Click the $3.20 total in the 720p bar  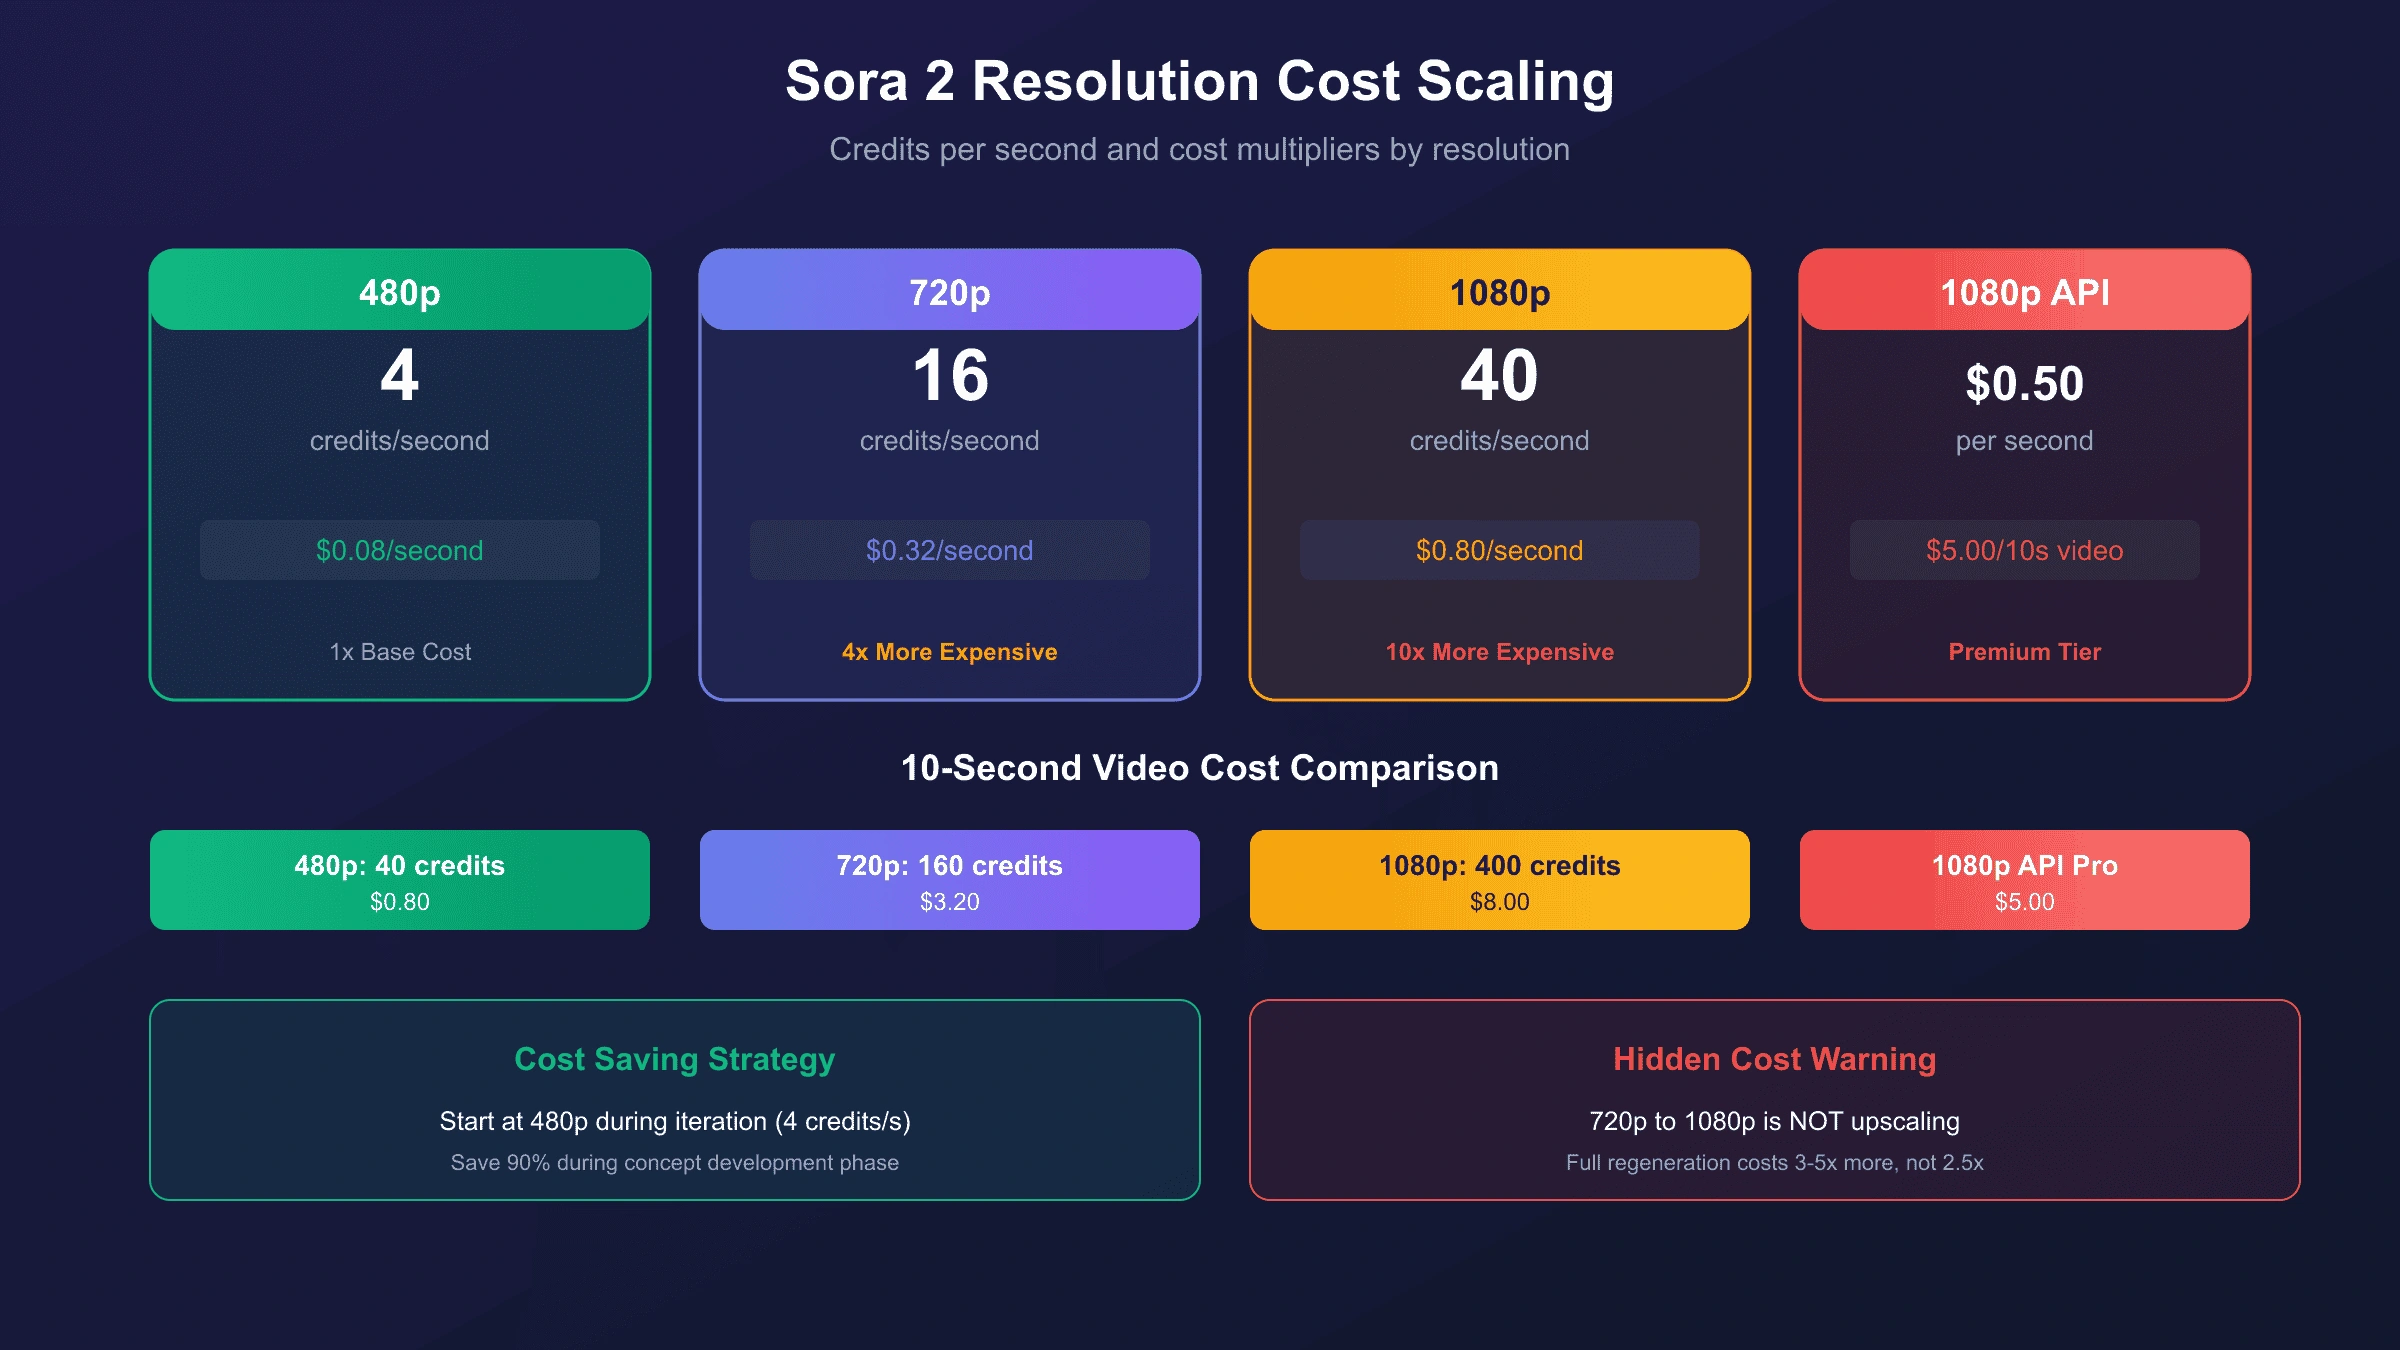pyautogui.click(x=950, y=902)
